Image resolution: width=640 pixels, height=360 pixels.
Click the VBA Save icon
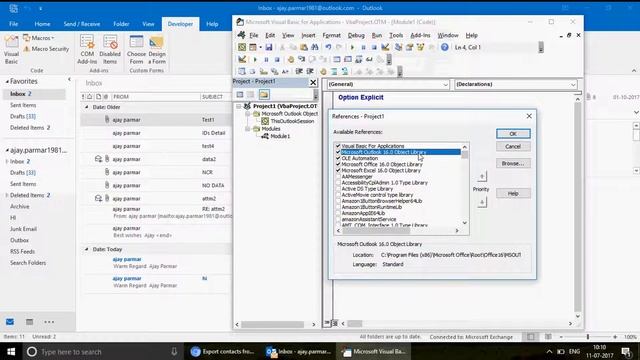click(269, 47)
